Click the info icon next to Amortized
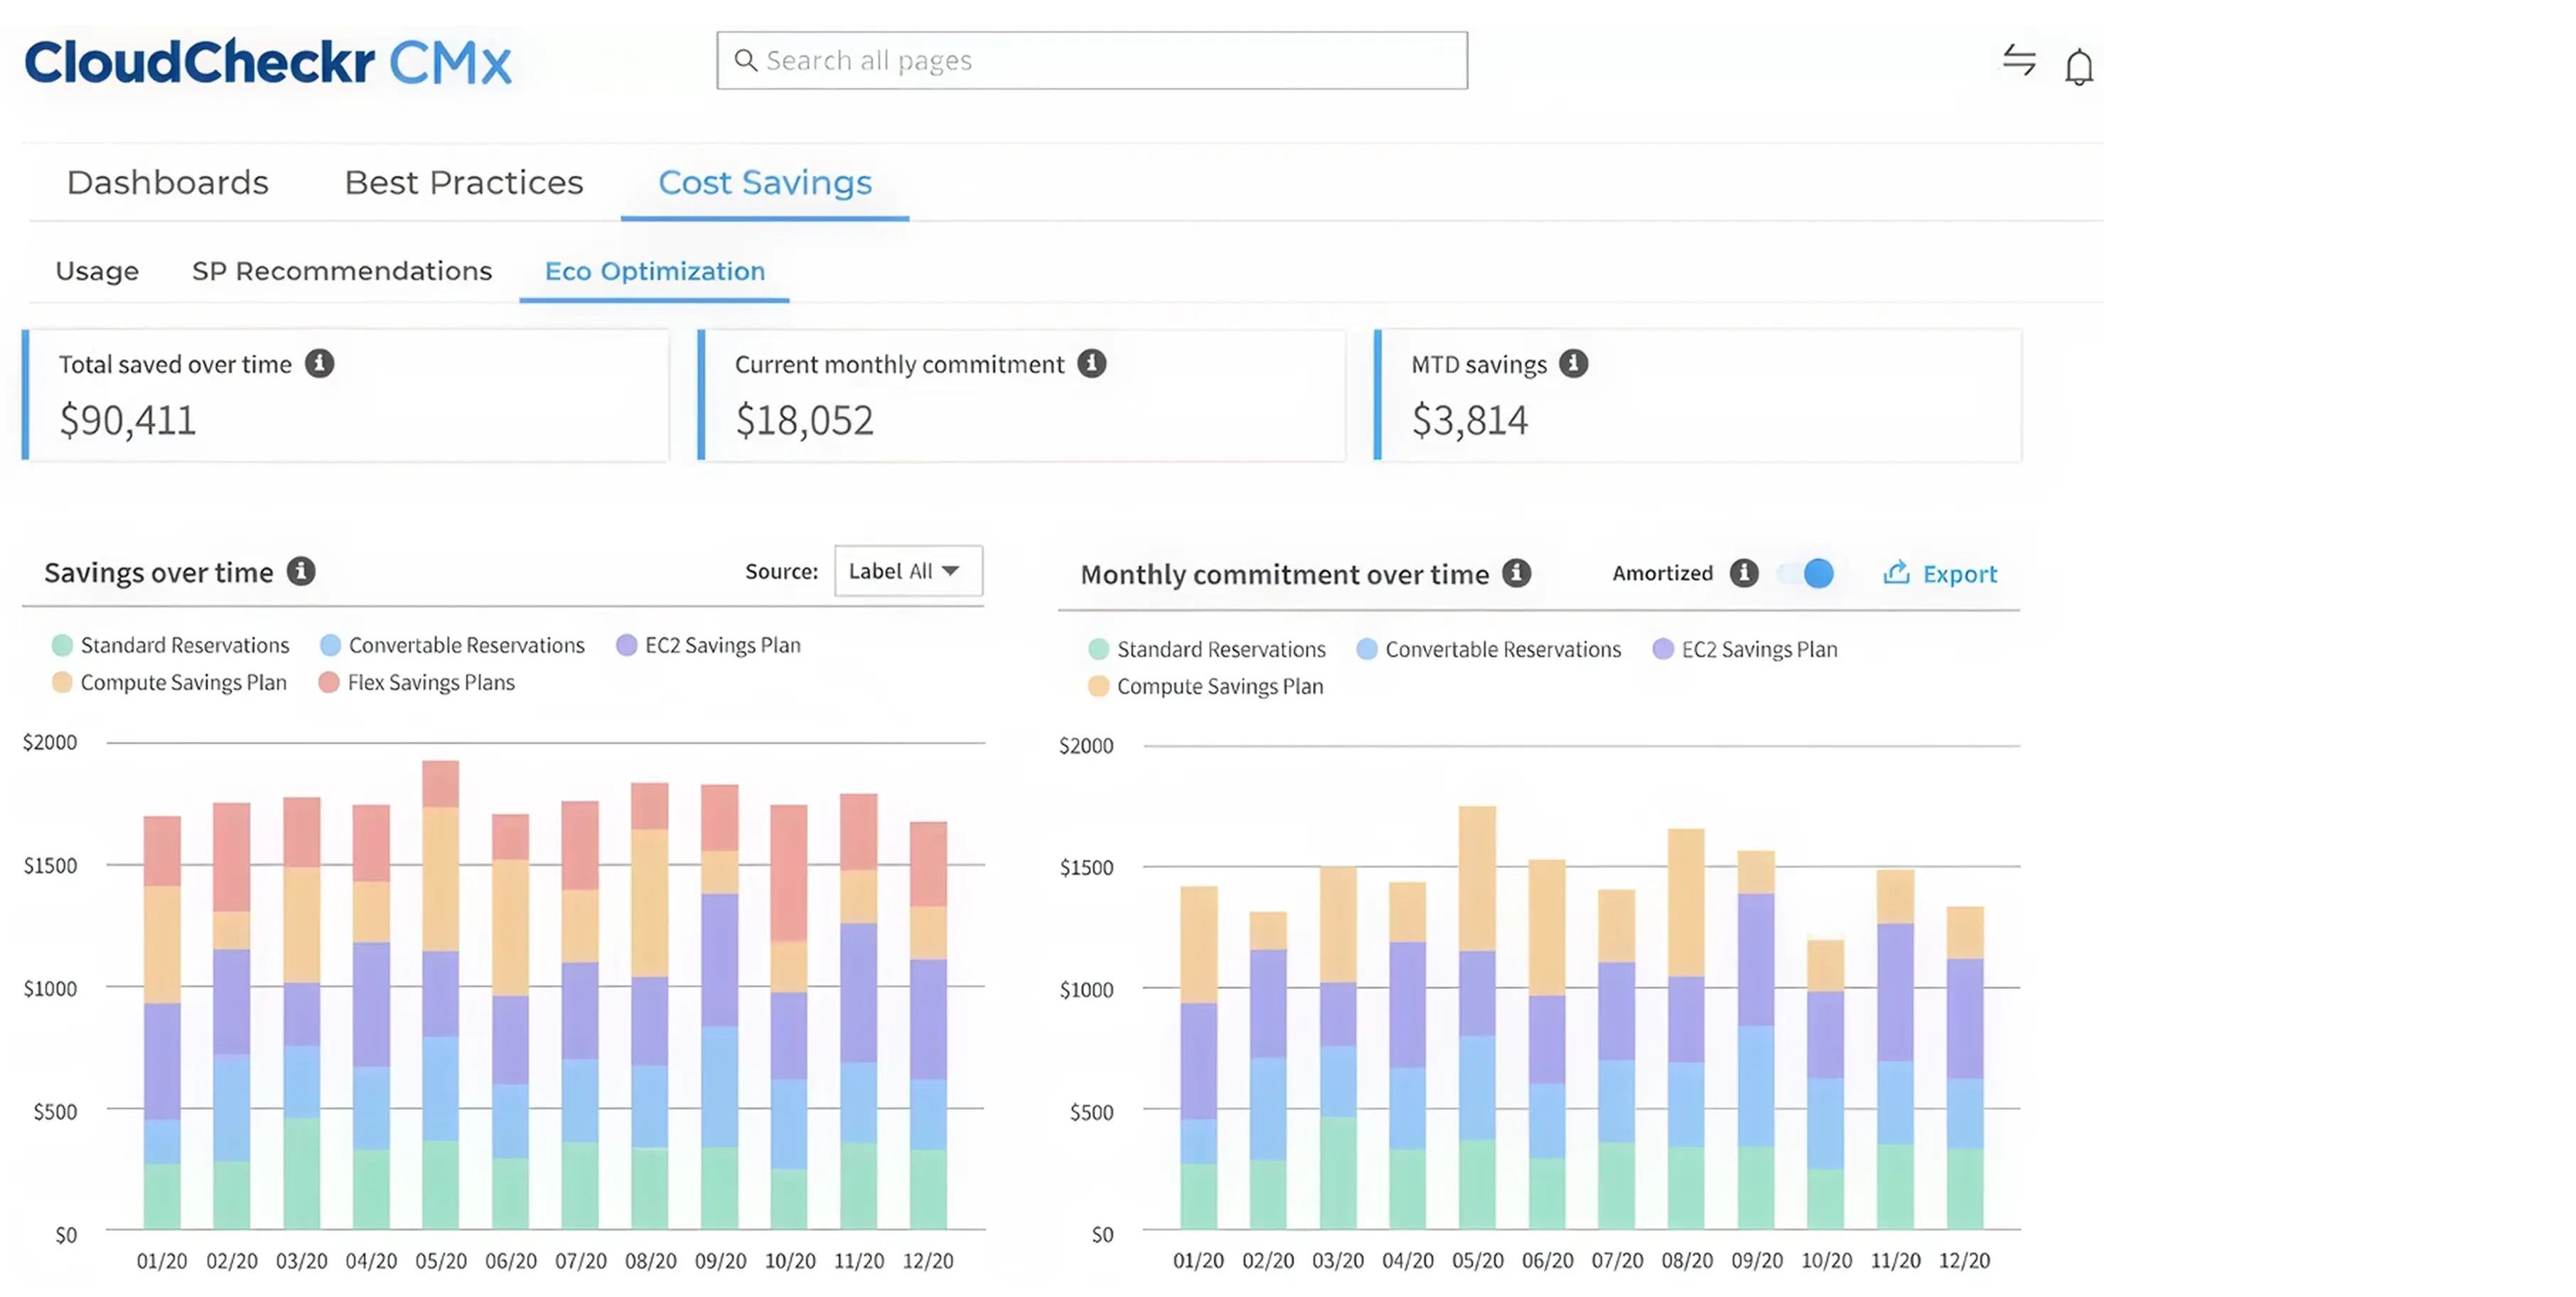This screenshot has width=2576, height=1297. coord(1745,573)
